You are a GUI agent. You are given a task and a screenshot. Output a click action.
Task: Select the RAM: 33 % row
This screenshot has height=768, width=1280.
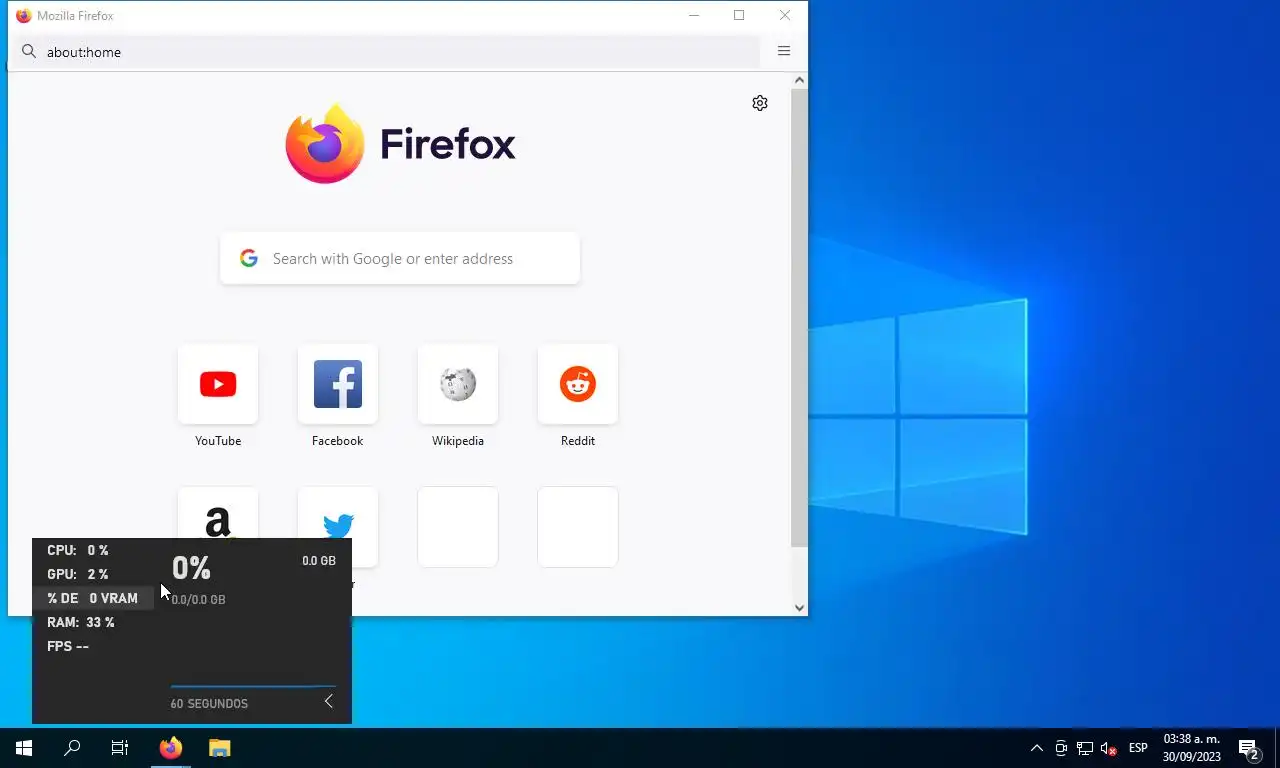pos(93,622)
